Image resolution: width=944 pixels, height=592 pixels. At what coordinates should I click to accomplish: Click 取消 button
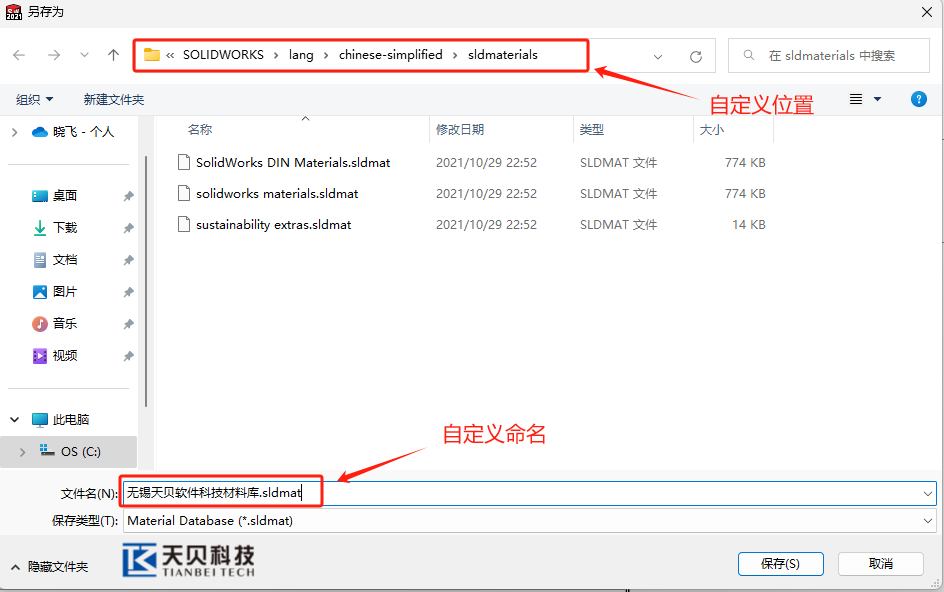[x=881, y=564]
